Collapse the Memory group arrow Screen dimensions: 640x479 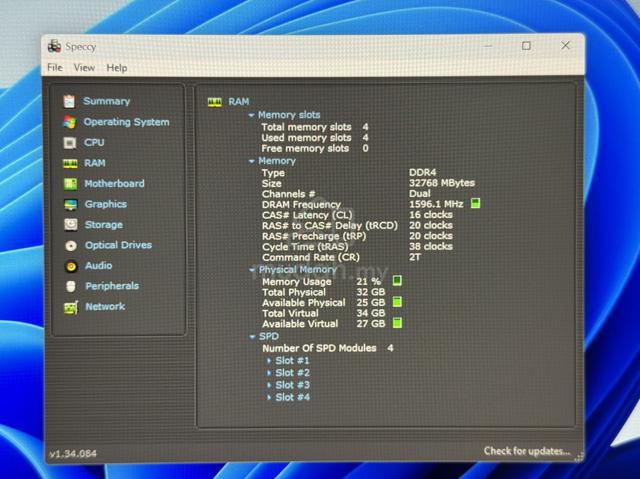[252, 162]
